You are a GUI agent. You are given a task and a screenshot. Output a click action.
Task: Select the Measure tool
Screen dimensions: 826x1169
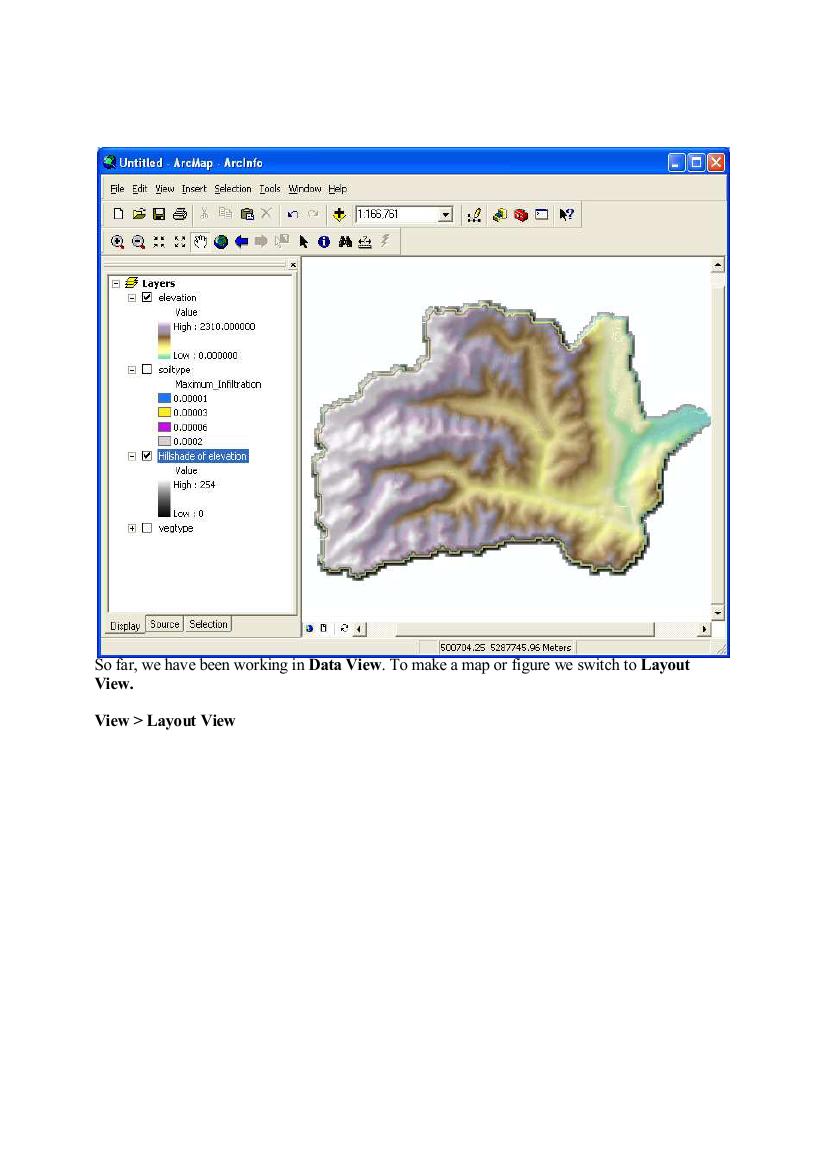coord(365,242)
